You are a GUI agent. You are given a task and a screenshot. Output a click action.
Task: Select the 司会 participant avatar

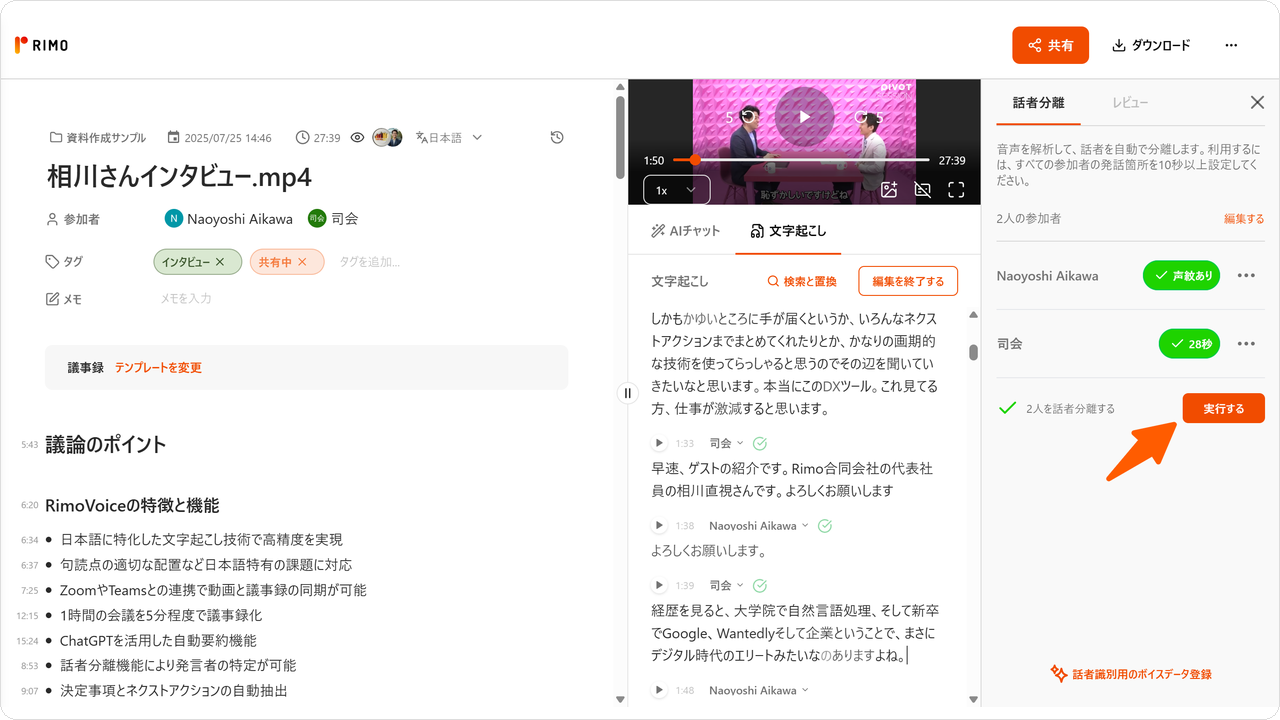[x=317, y=219]
